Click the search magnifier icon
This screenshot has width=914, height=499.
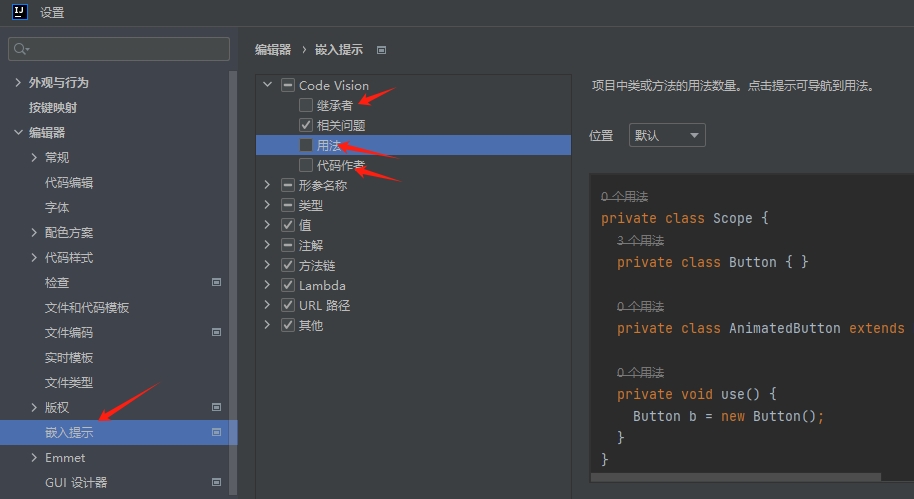pyautogui.click(x=21, y=49)
